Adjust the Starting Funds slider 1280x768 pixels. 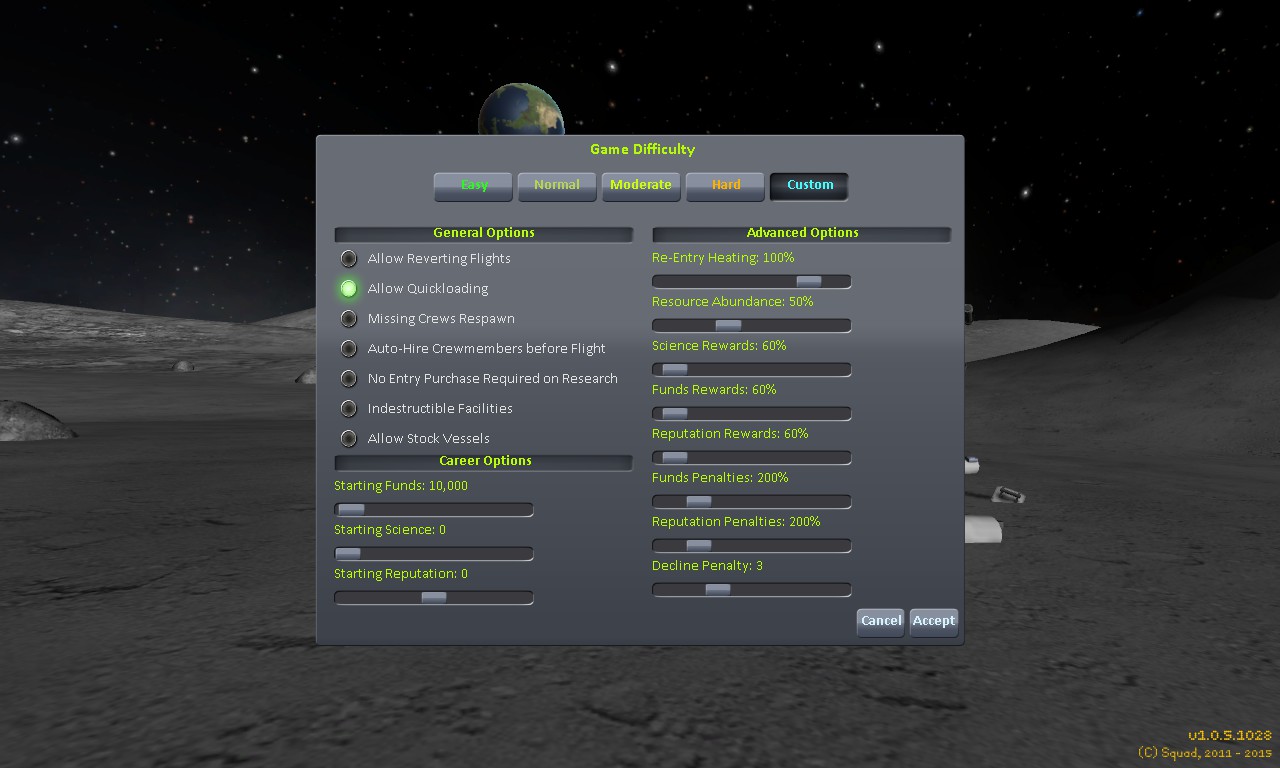[x=434, y=510]
